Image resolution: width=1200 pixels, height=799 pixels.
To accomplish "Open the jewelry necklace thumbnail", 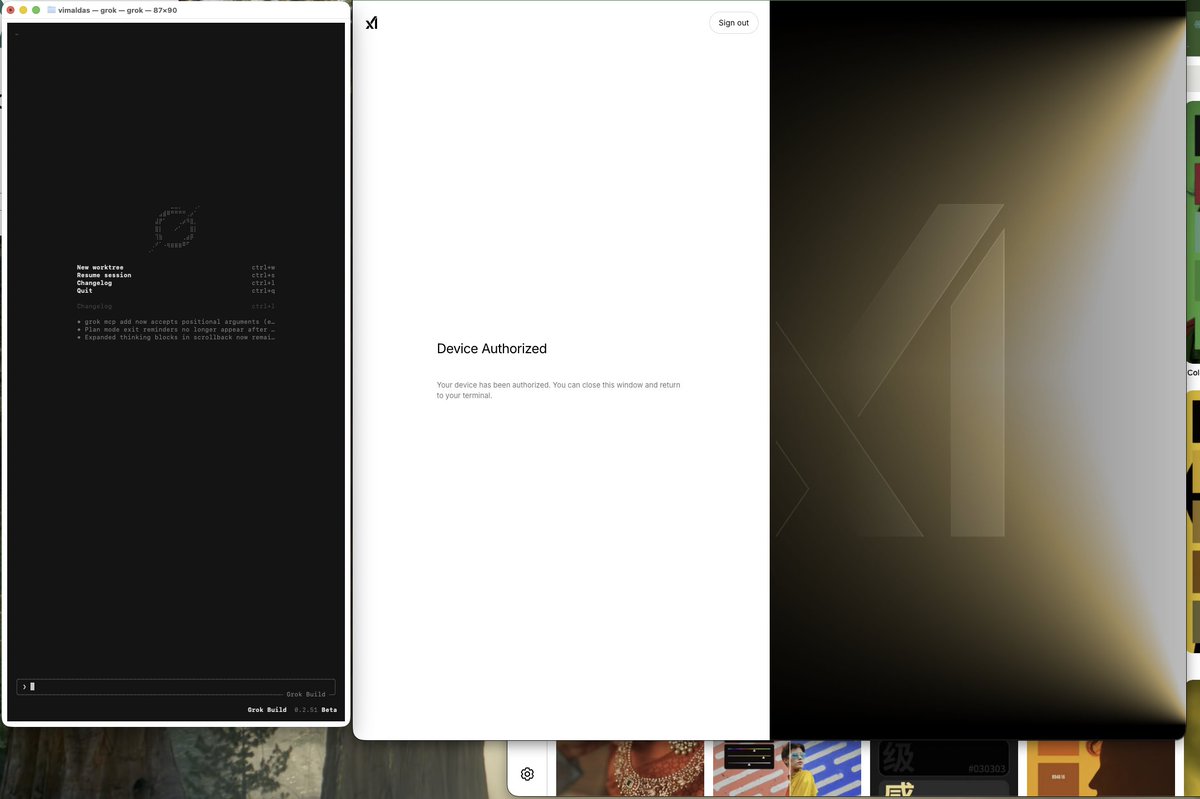I will point(630,768).
